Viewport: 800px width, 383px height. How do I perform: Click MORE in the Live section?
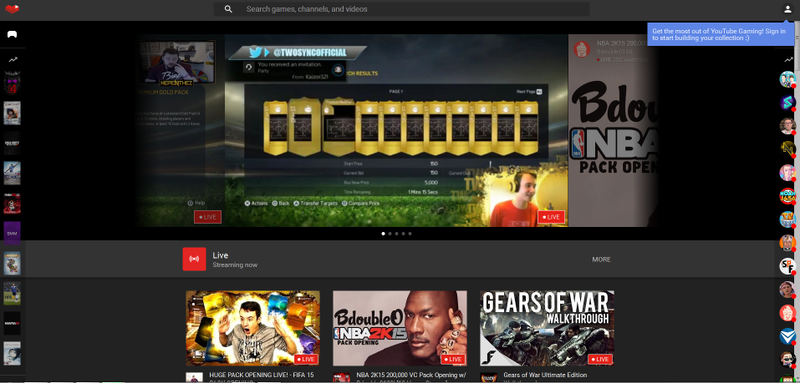click(601, 259)
